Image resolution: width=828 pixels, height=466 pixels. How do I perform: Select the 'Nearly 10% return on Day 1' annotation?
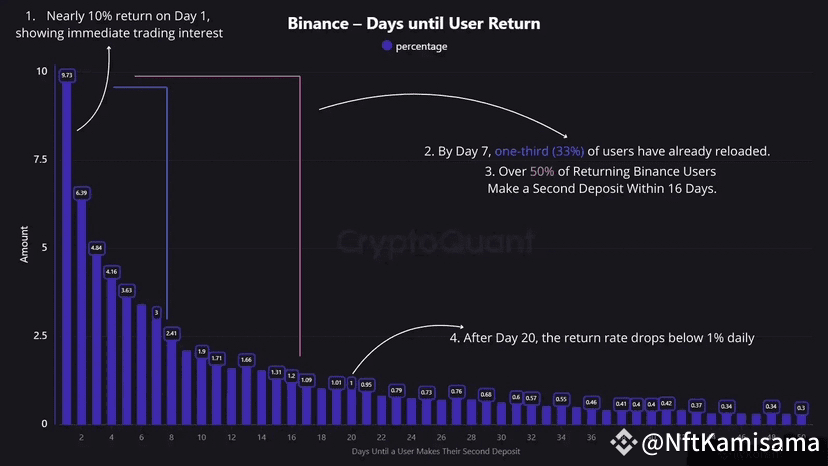pyautogui.click(x=119, y=16)
